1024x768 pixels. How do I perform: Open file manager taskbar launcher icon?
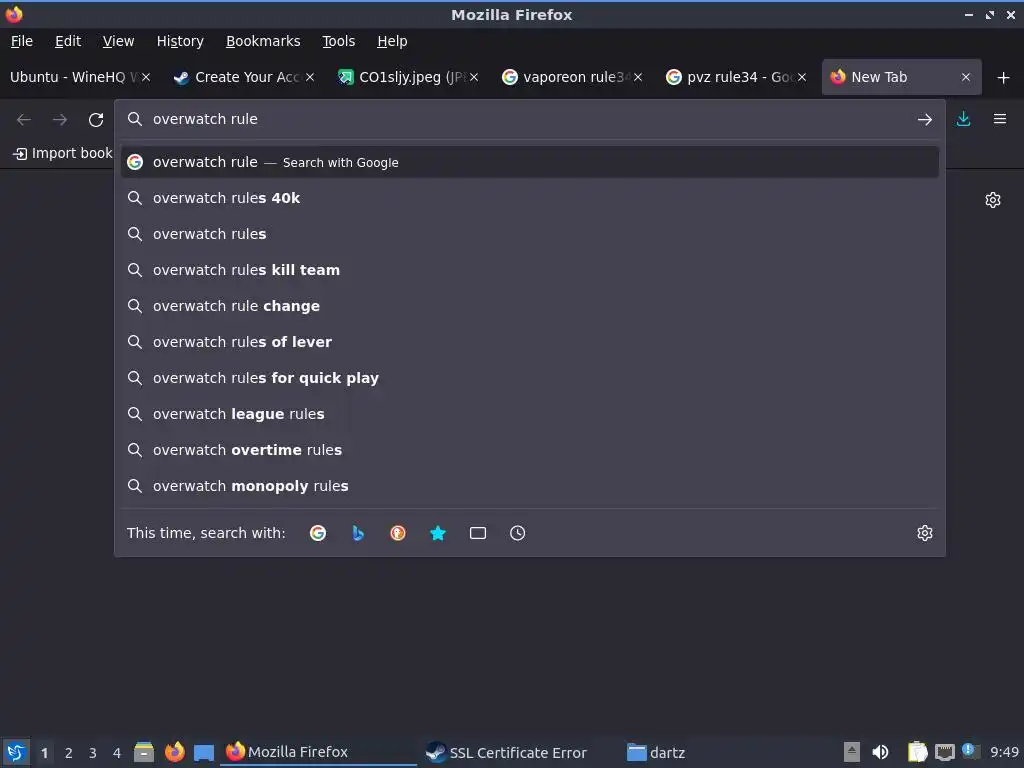[x=144, y=752]
